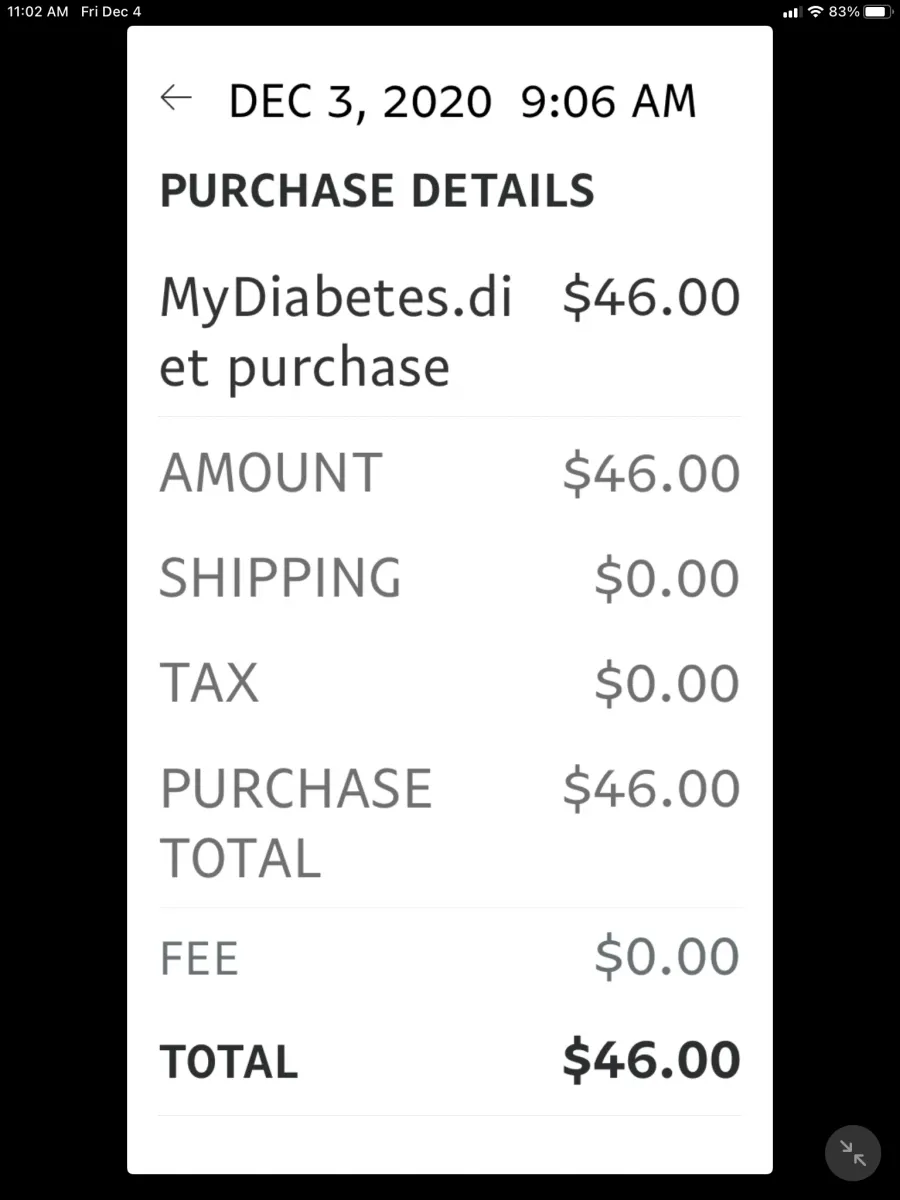Tap the 11:02 AM clock
The image size is (900, 1200).
(x=38, y=11)
